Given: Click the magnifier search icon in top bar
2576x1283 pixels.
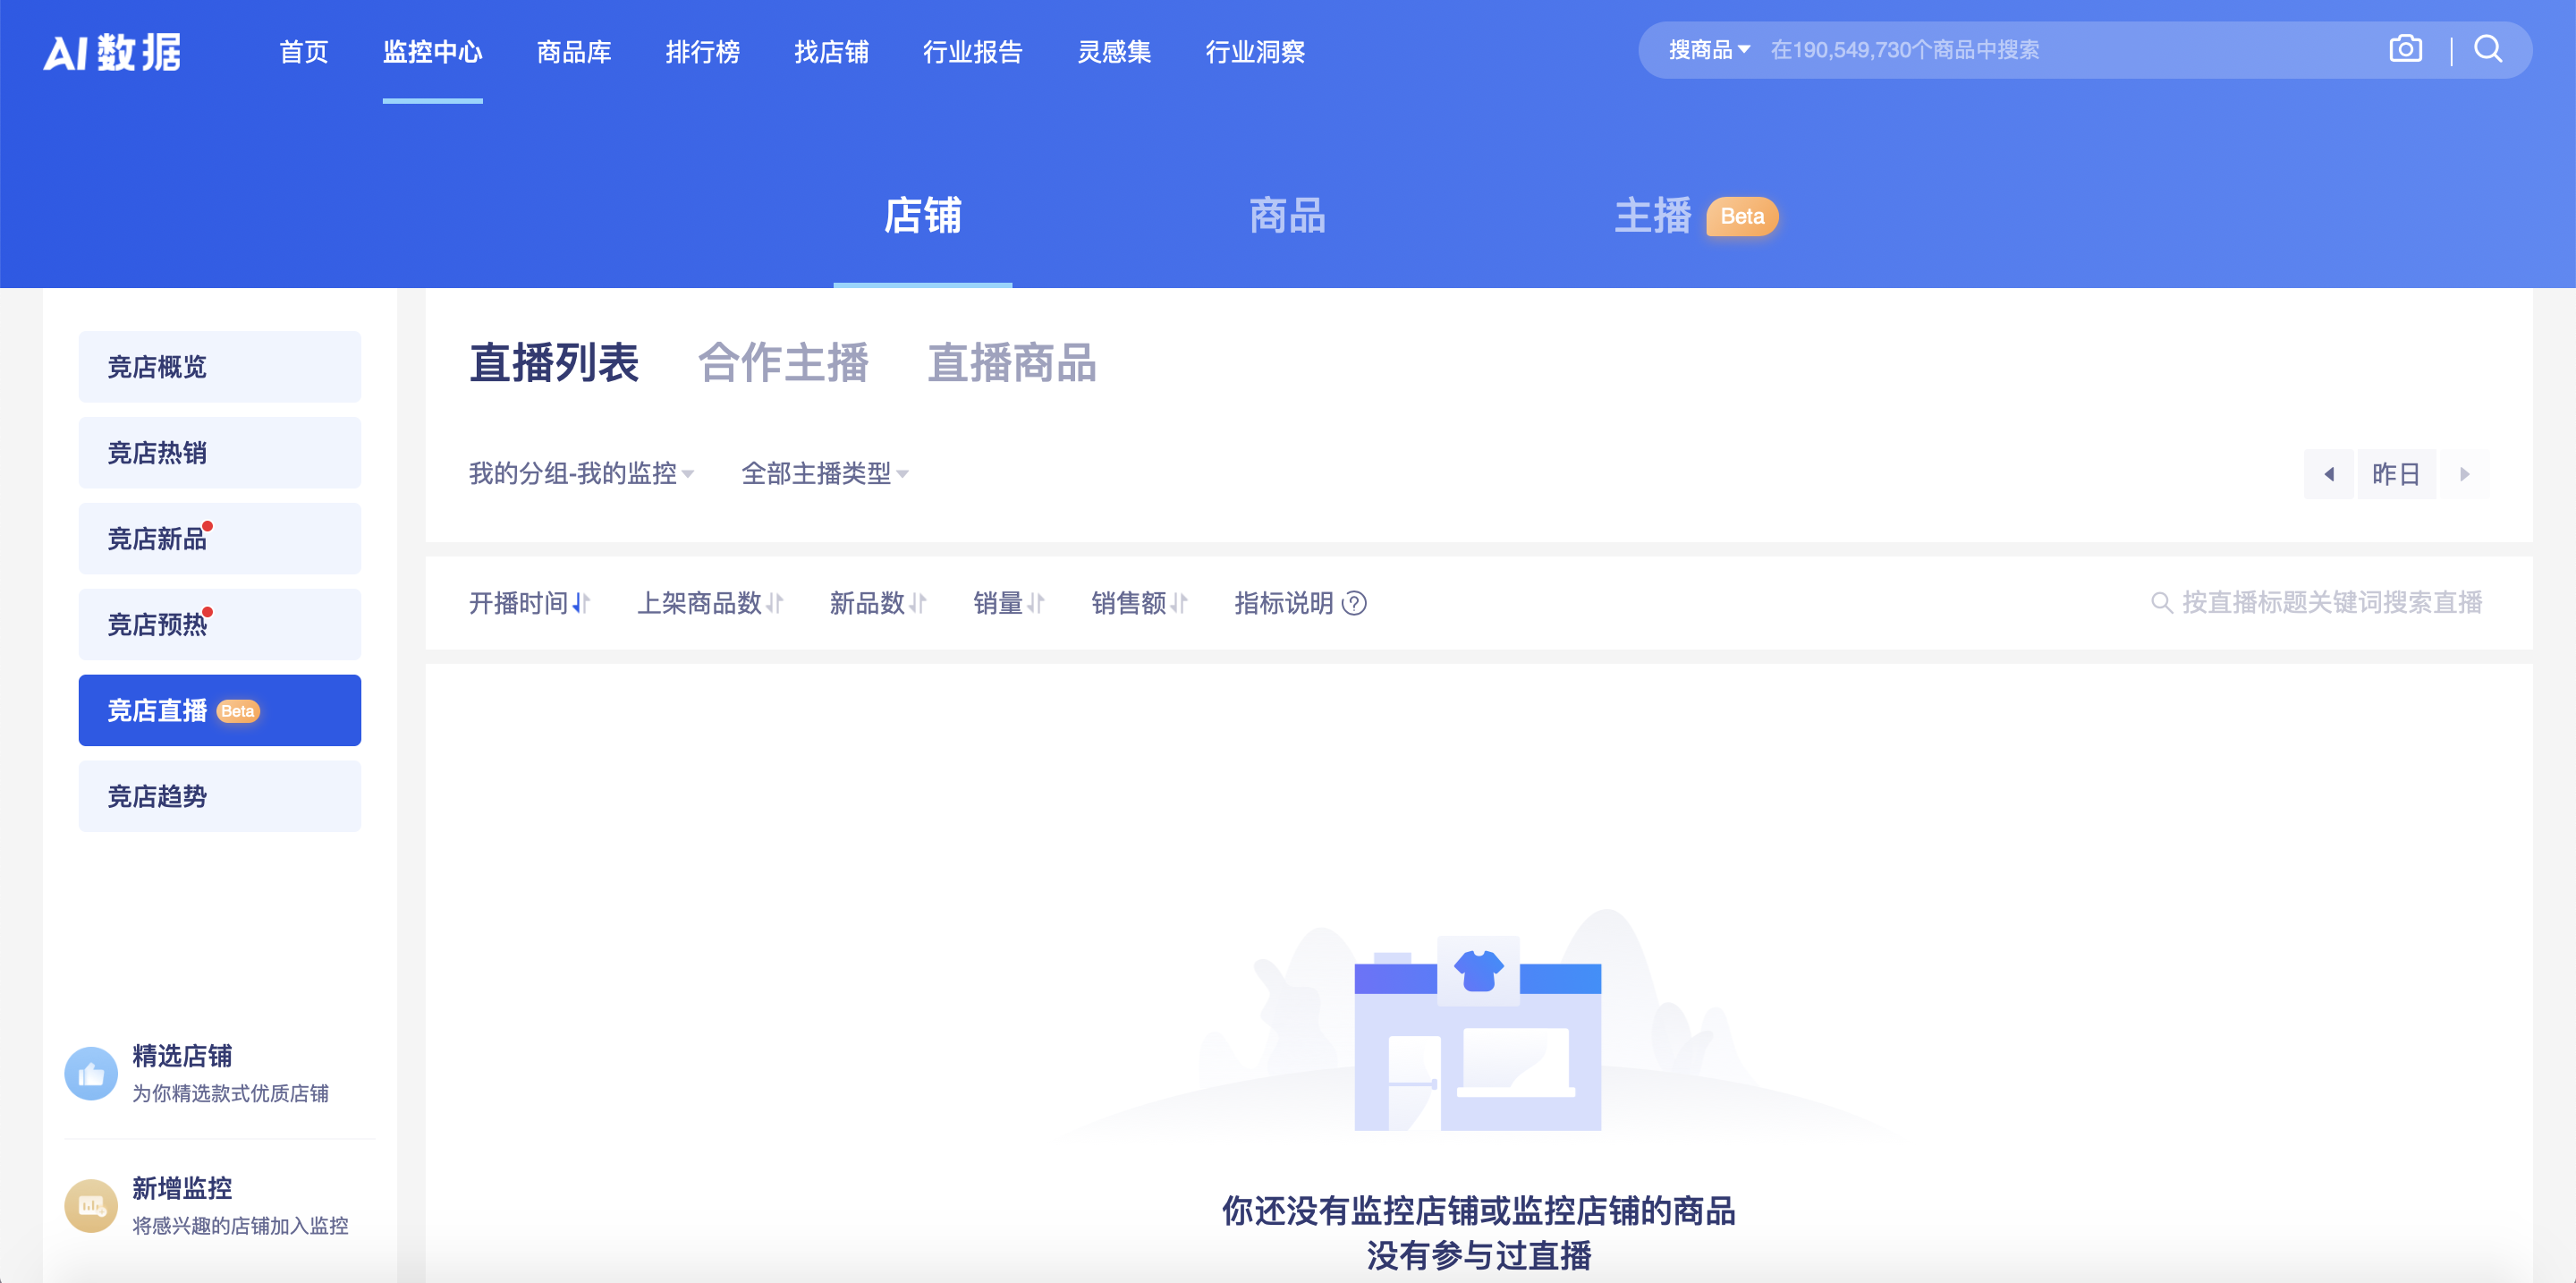Looking at the screenshot, I should pos(2489,49).
